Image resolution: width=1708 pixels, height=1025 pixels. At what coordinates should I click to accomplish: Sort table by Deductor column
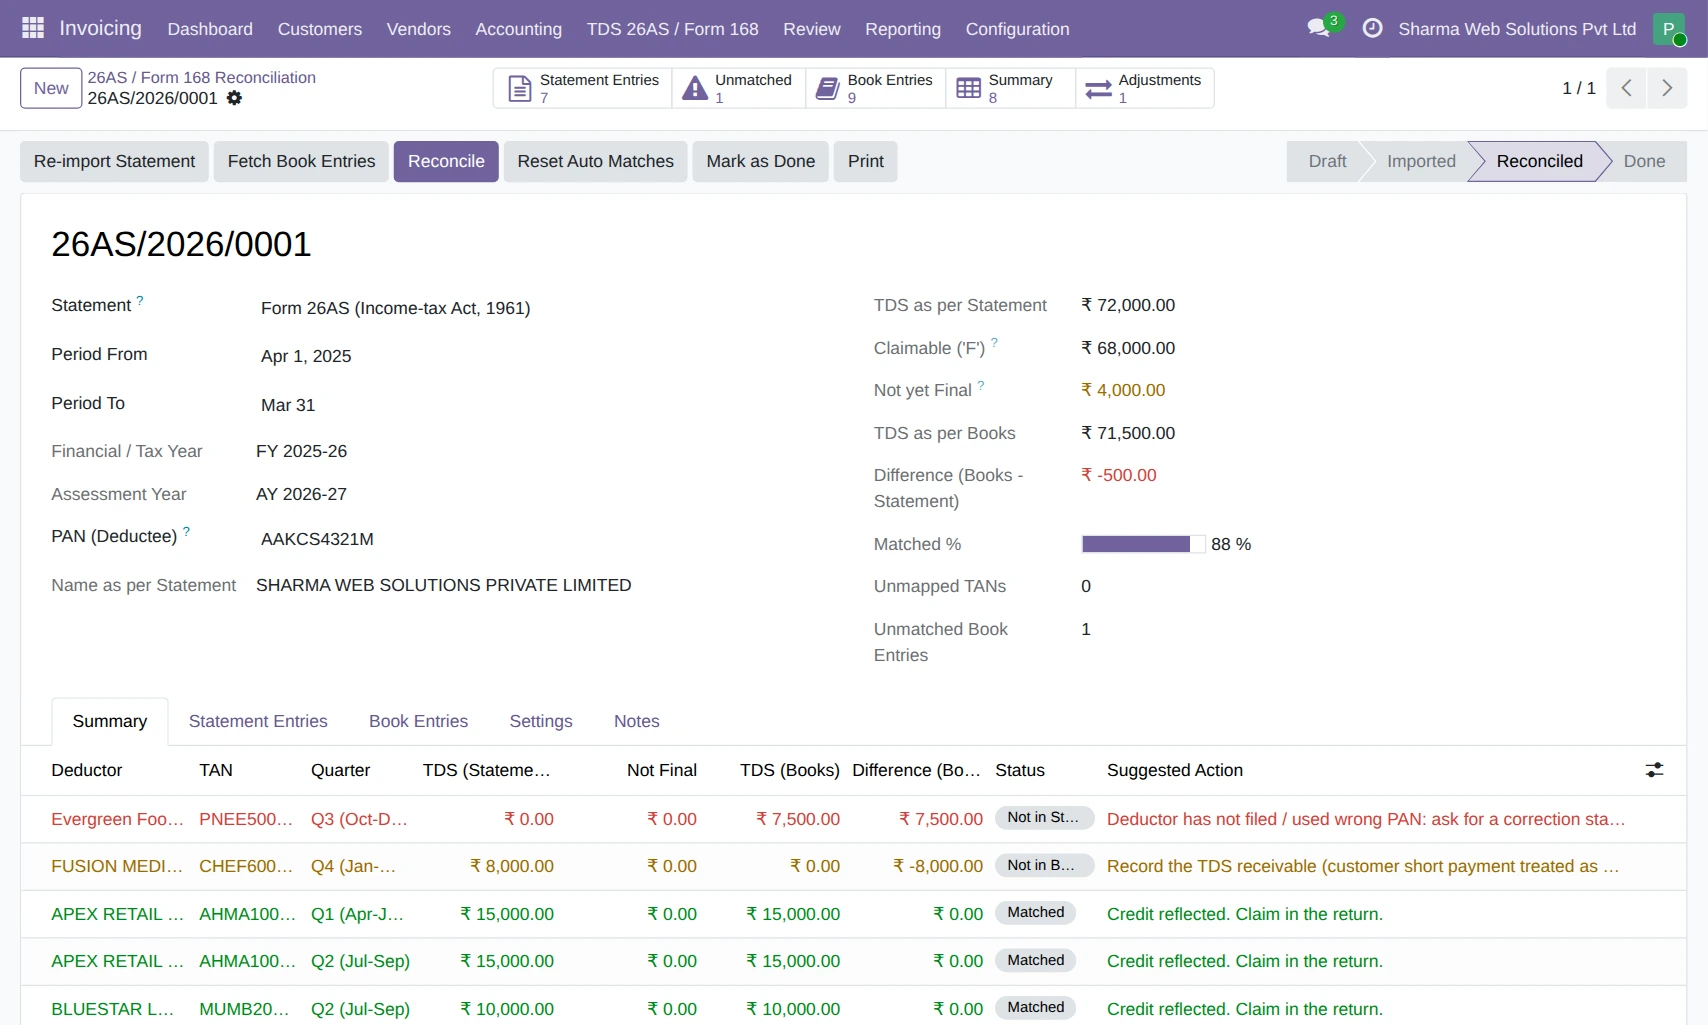[87, 770]
